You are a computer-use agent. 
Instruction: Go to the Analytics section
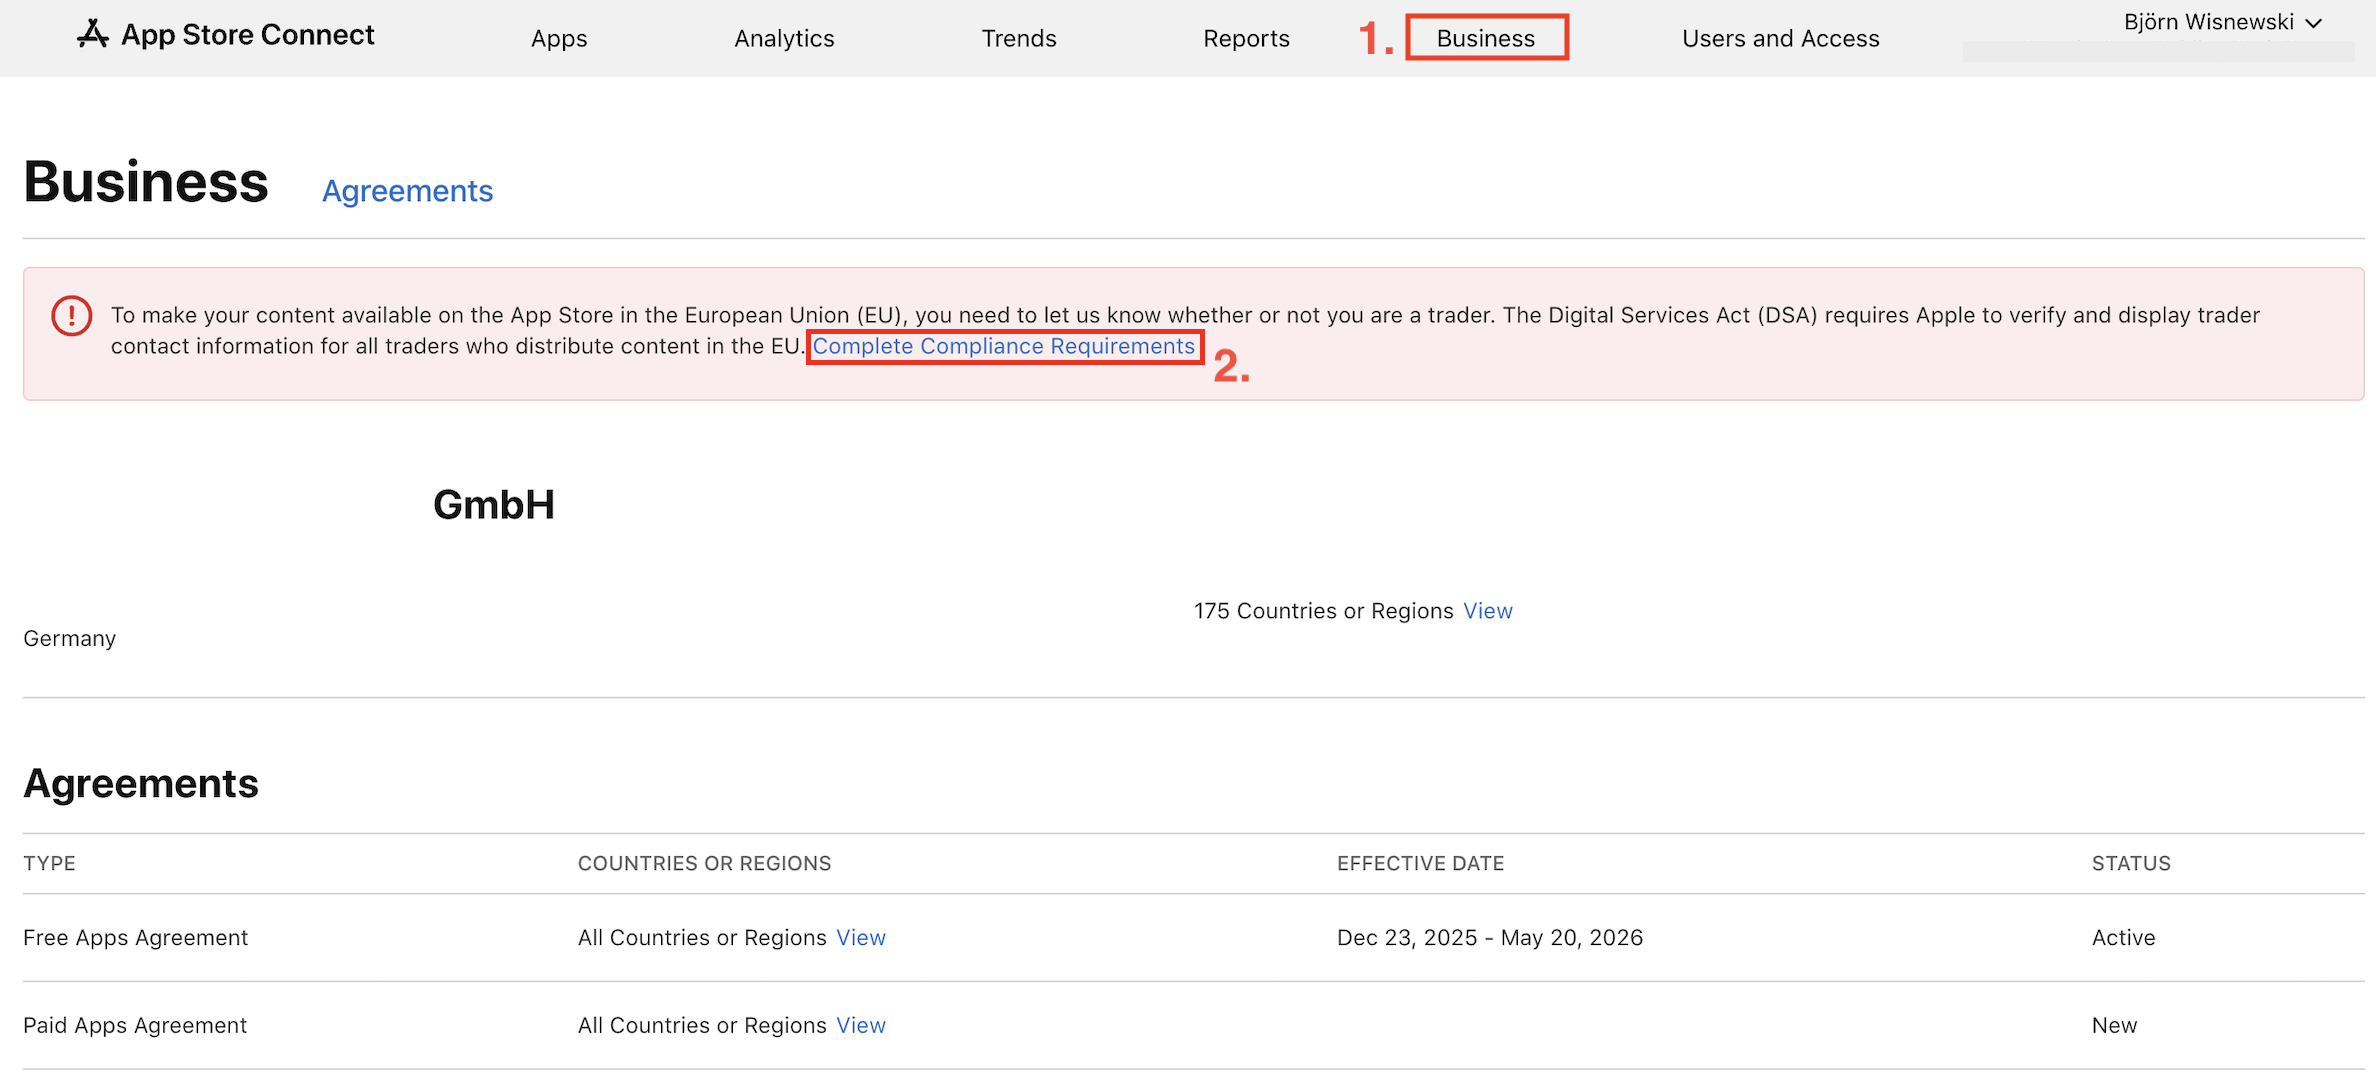(784, 38)
